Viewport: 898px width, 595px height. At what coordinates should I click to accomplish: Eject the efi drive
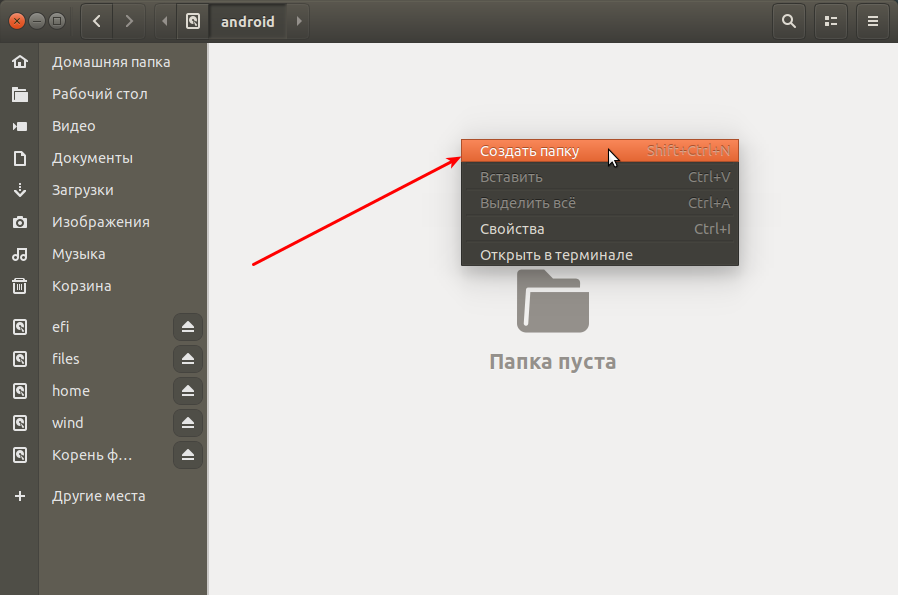[187, 326]
